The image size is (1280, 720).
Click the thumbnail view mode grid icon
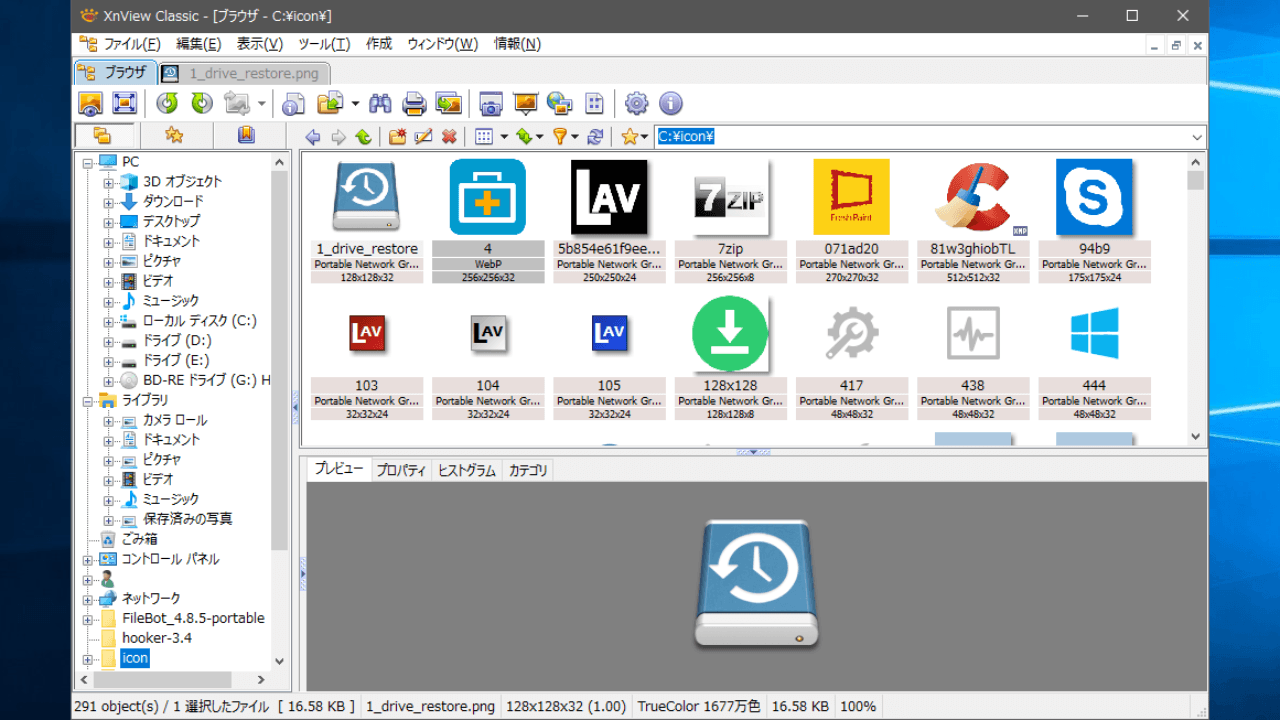pos(484,137)
